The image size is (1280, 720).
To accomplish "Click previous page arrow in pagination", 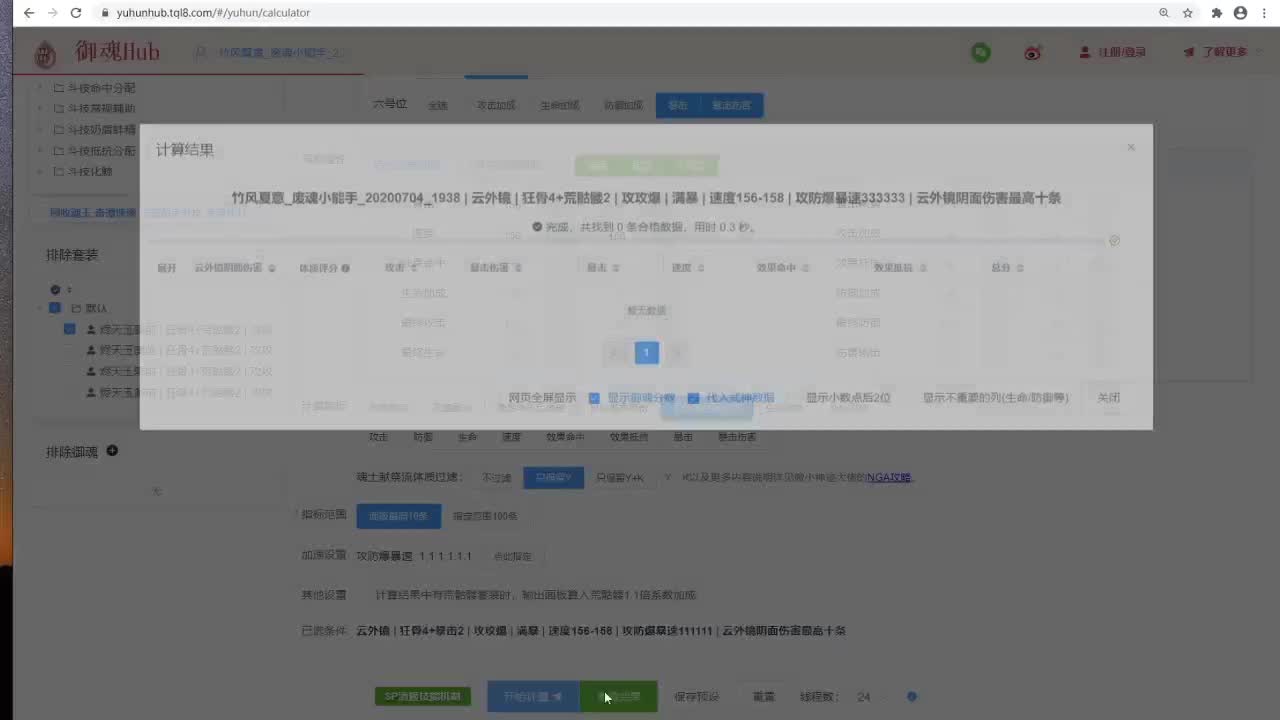I will point(615,352).
